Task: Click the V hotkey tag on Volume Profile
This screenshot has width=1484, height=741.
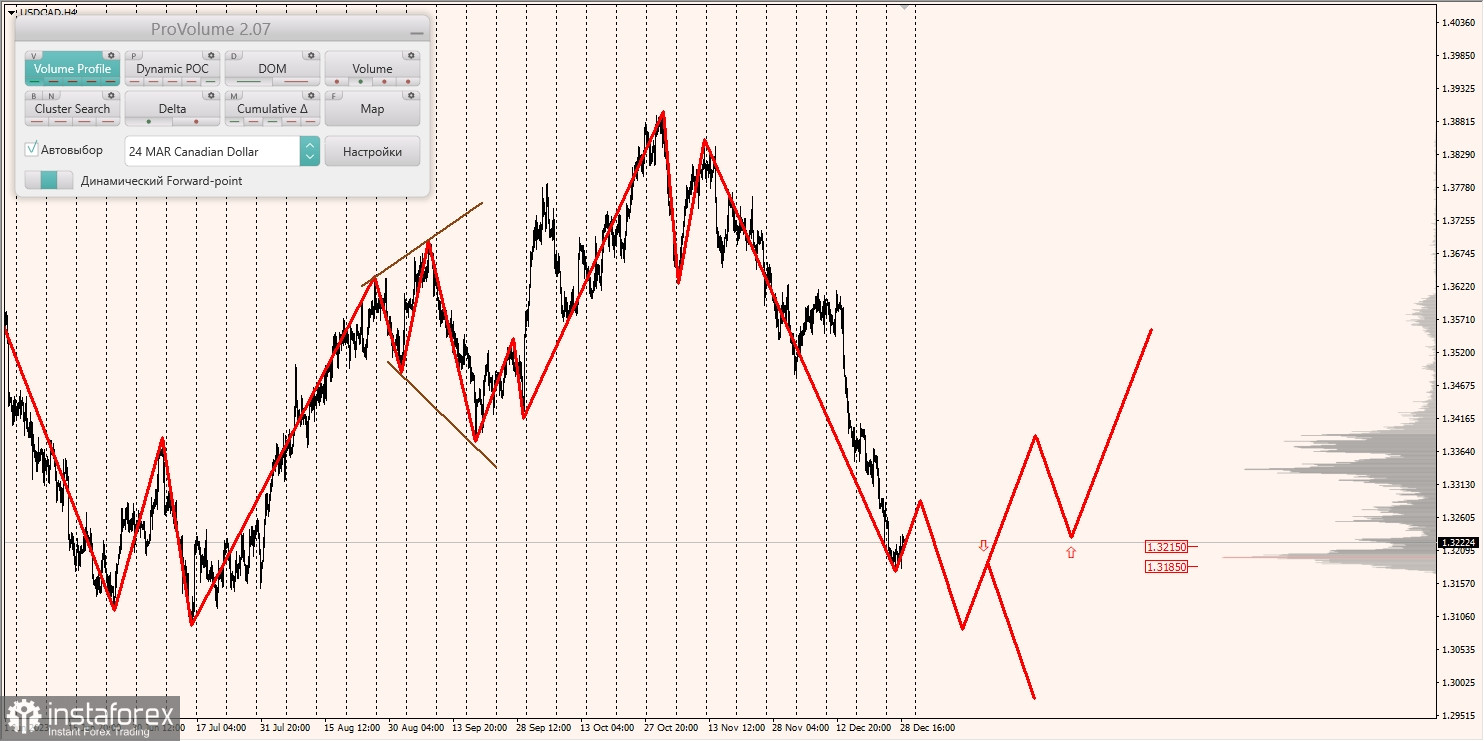Action: [x=33, y=56]
